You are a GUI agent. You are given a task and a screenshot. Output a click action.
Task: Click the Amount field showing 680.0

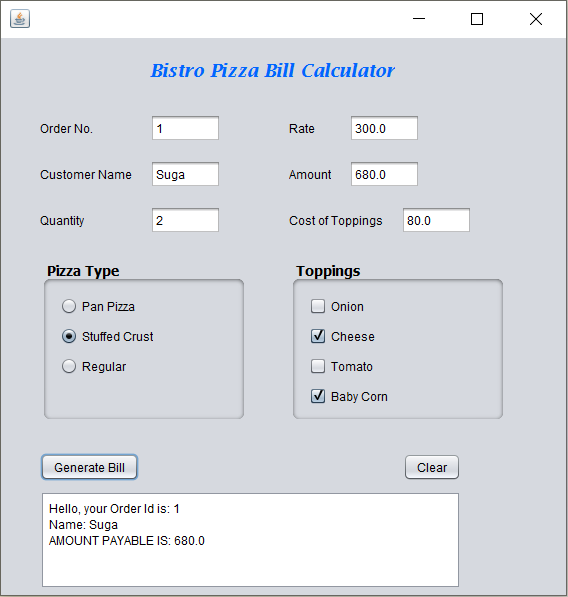(x=385, y=174)
